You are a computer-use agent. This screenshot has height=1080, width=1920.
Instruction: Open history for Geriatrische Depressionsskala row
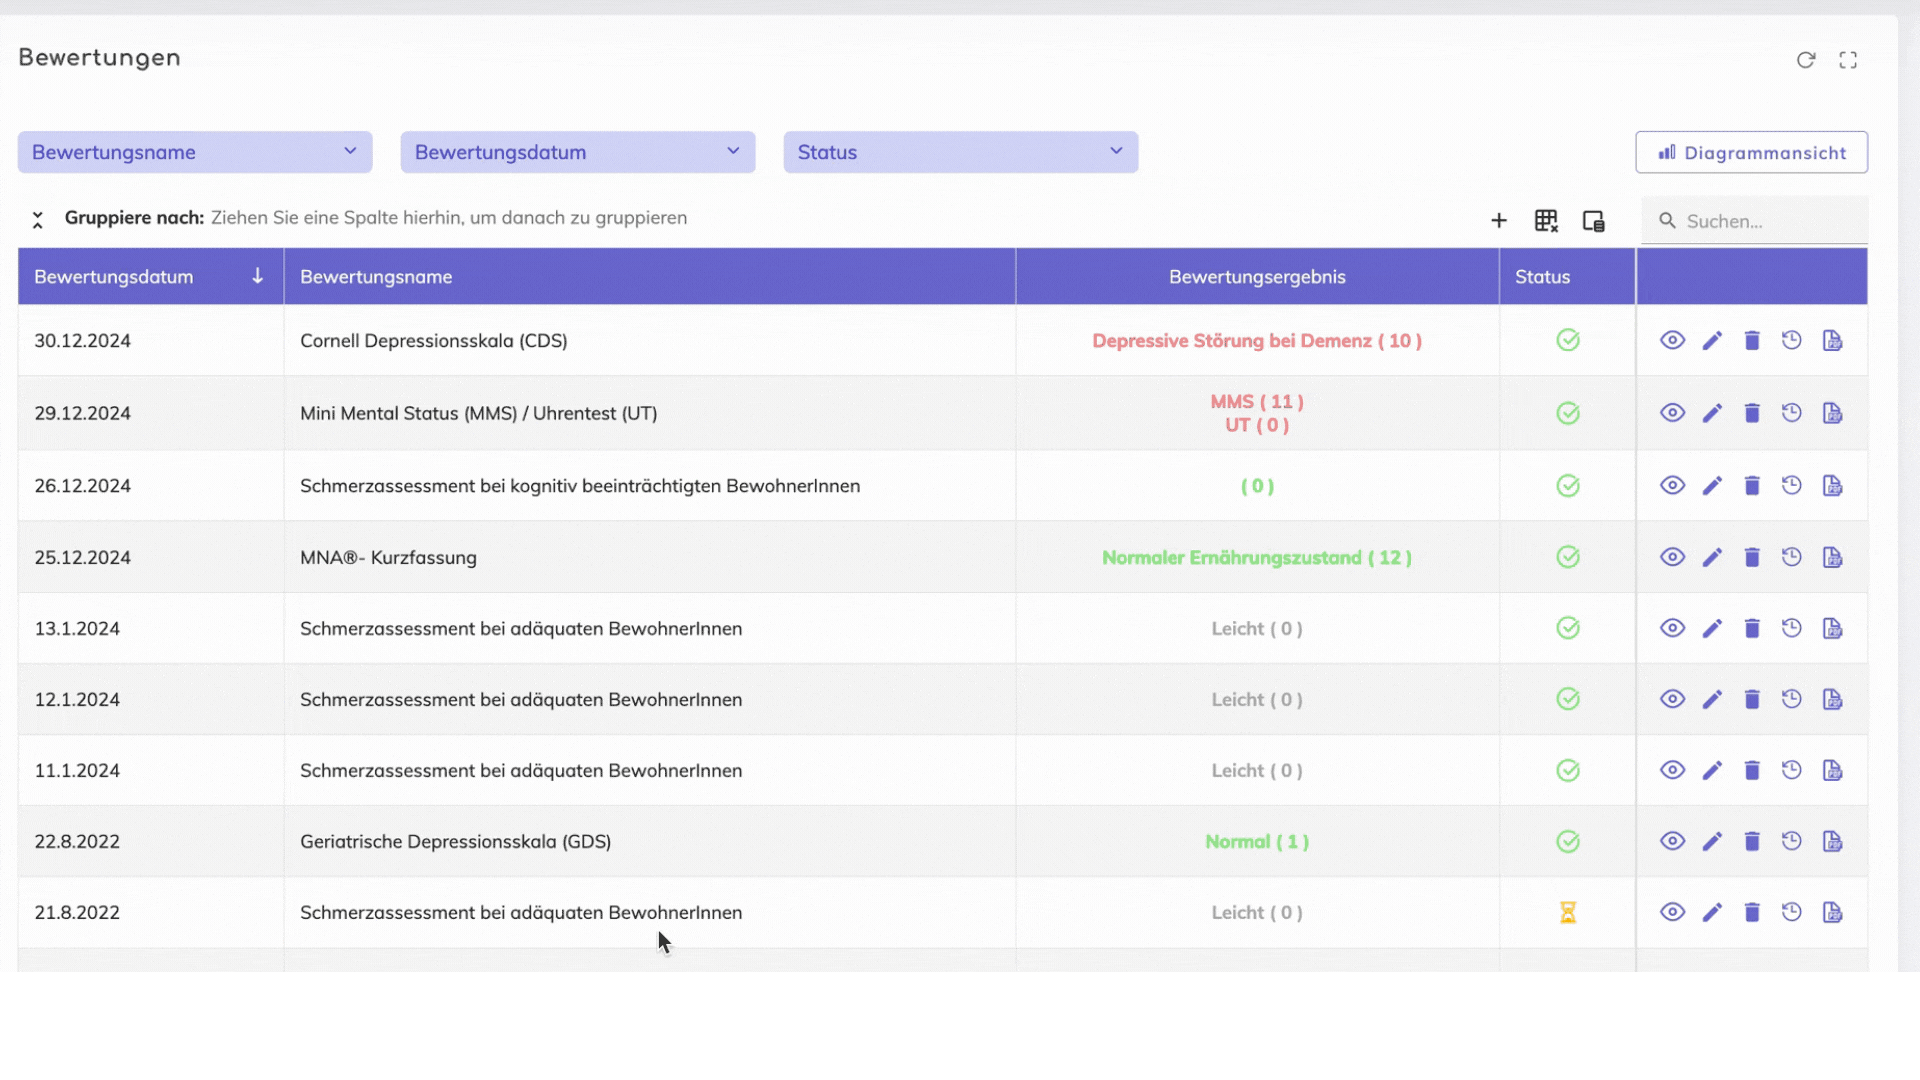click(1791, 842)
